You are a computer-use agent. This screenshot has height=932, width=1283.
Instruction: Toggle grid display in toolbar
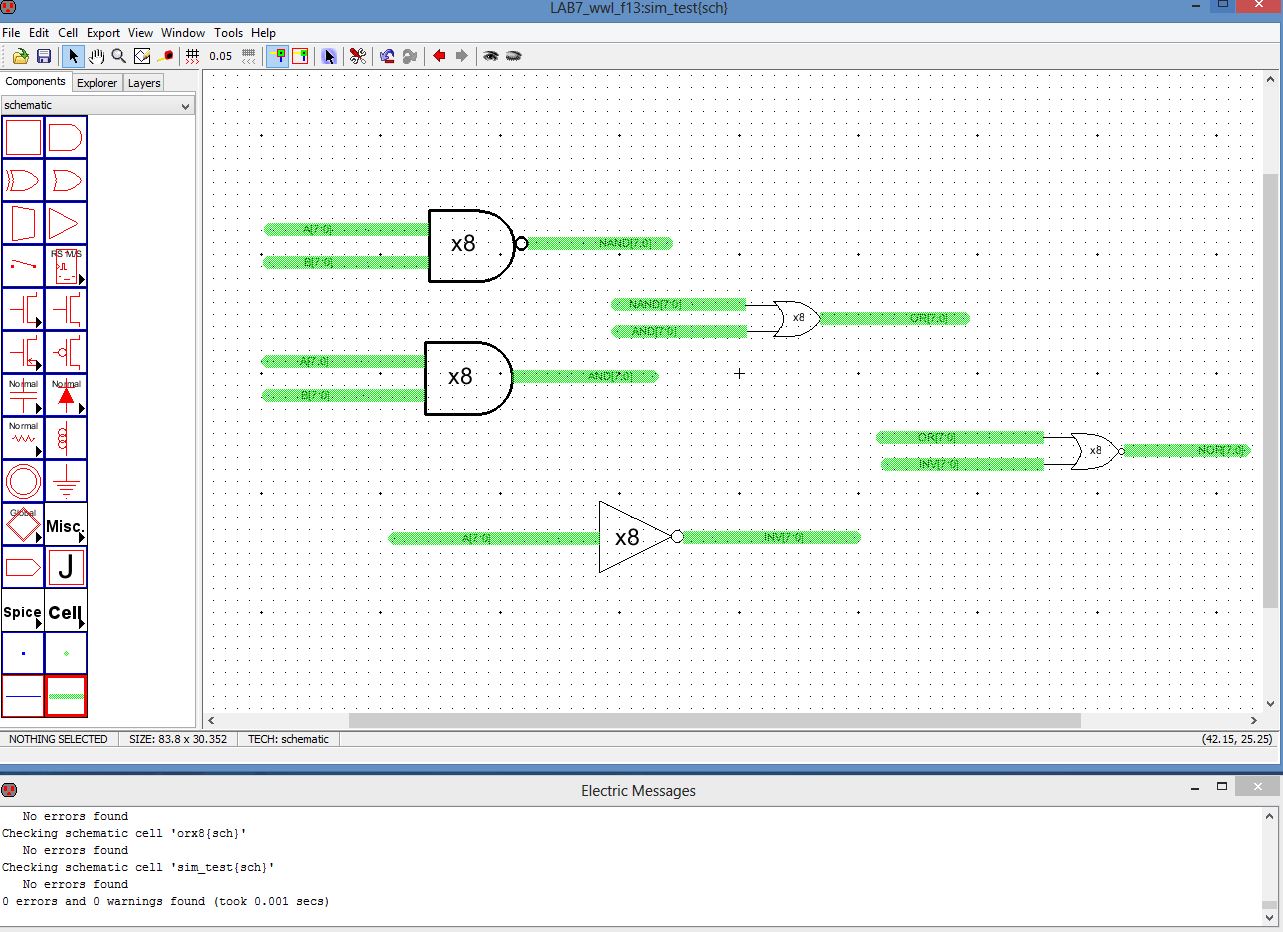(x=193, y=56)
